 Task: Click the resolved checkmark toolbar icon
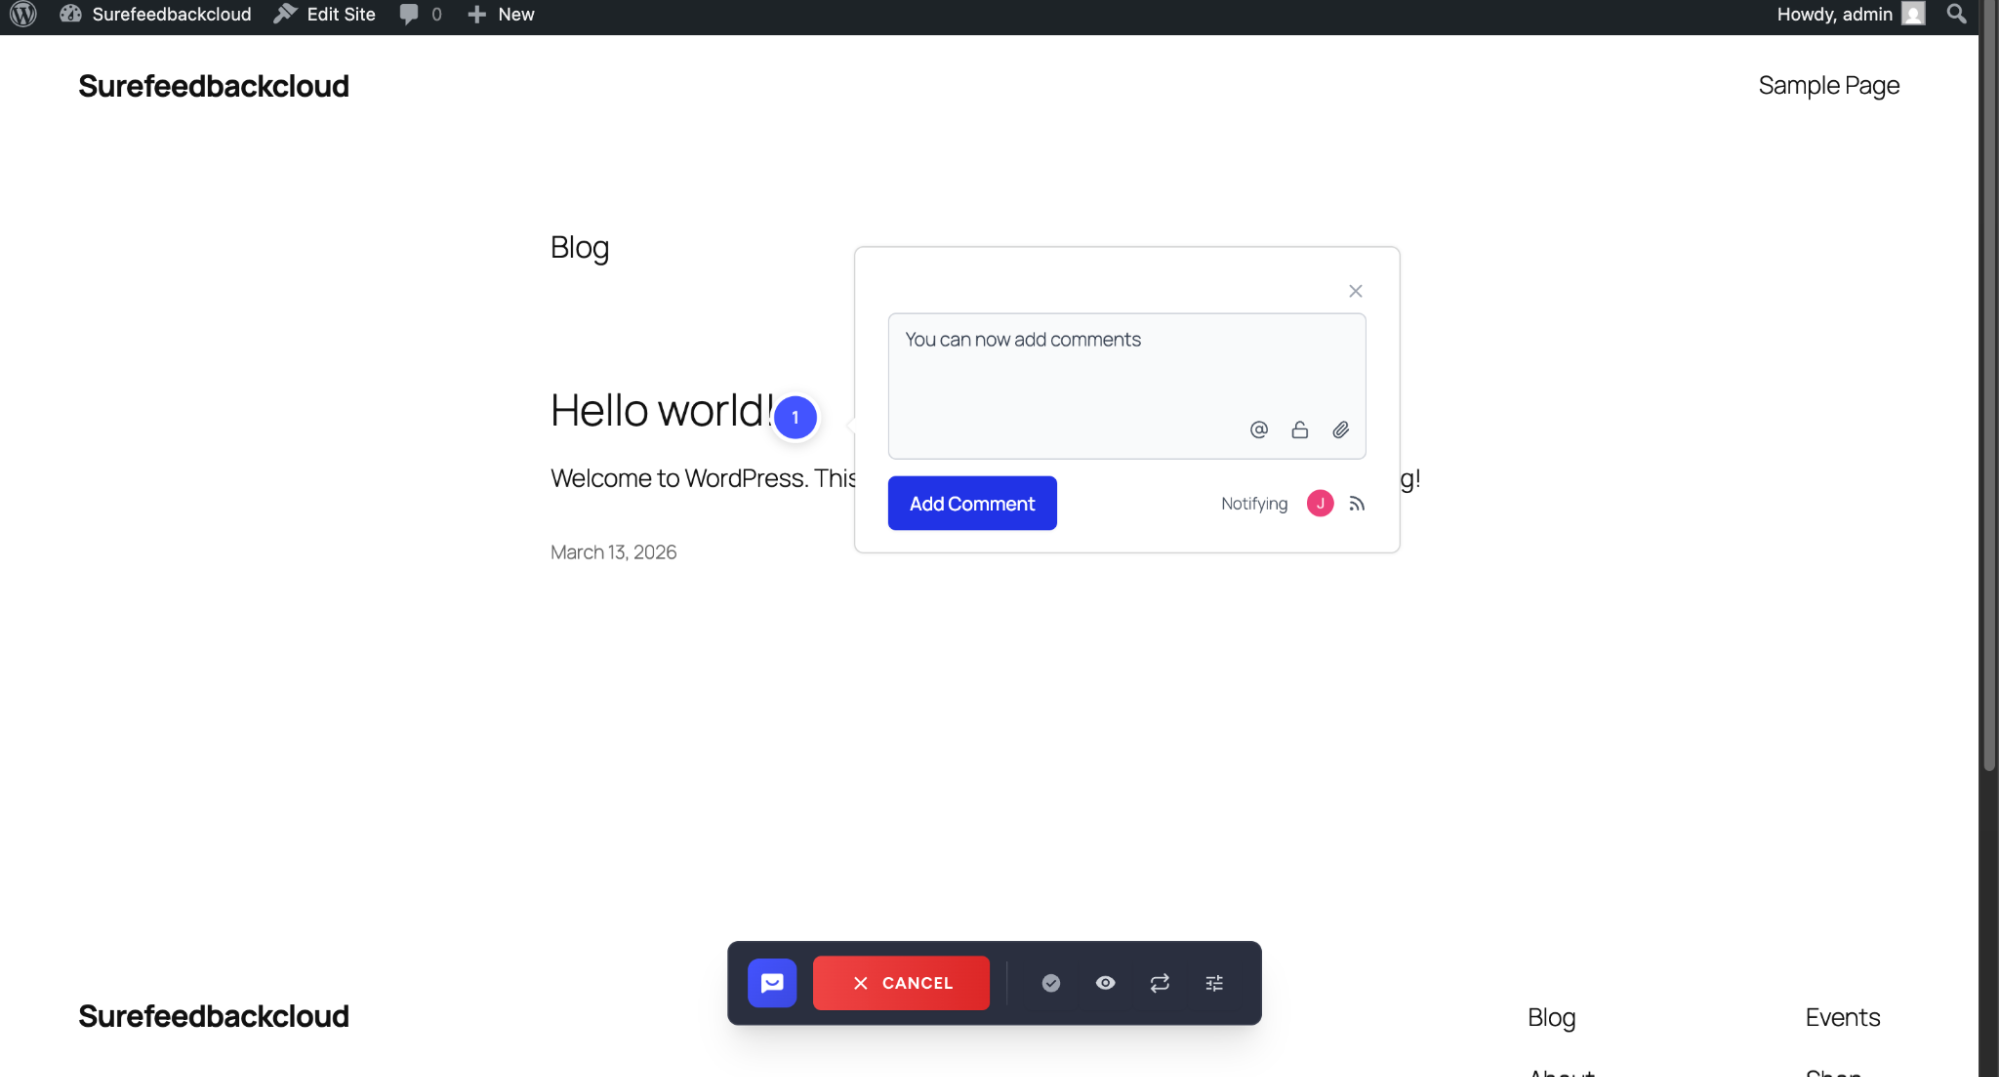pyautogui.click(x=1050, y=983)
